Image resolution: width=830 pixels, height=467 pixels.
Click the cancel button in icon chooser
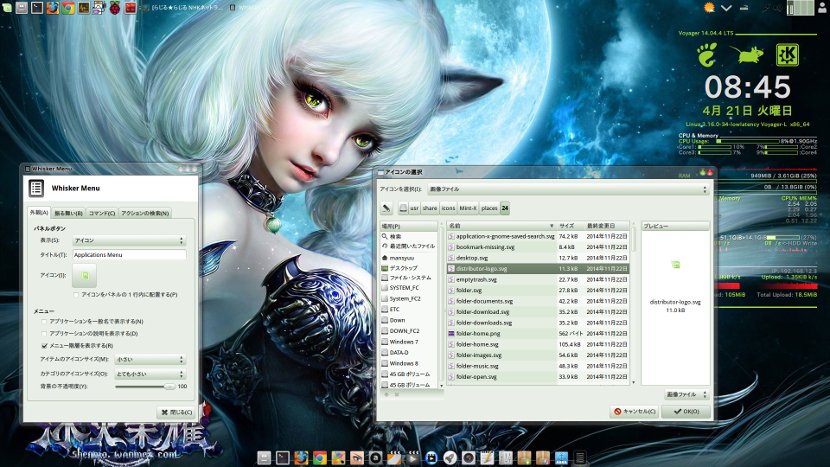635,411
